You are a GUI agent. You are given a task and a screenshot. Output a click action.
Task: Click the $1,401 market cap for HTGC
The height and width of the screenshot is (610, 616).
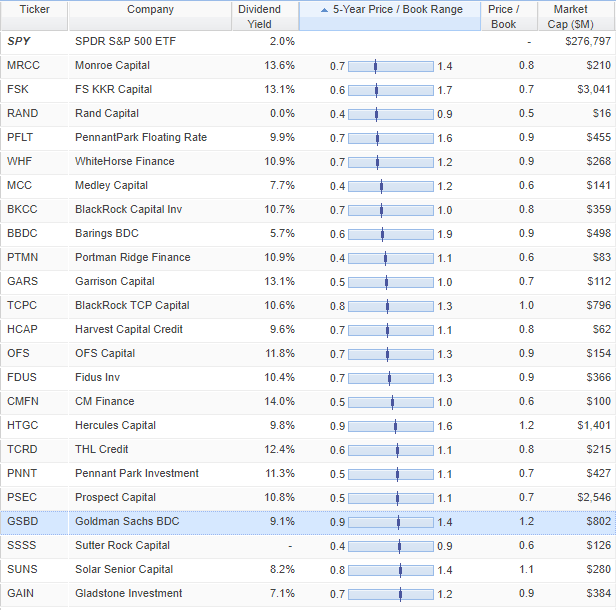[594, 425]
